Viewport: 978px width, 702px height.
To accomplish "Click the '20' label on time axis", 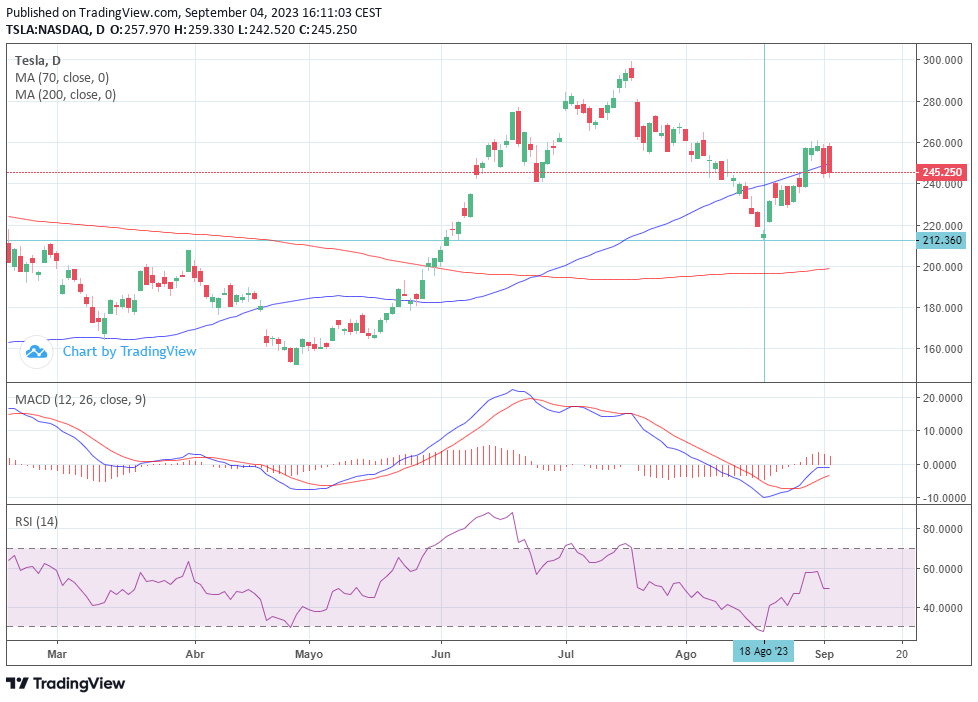I will (901, 654).
